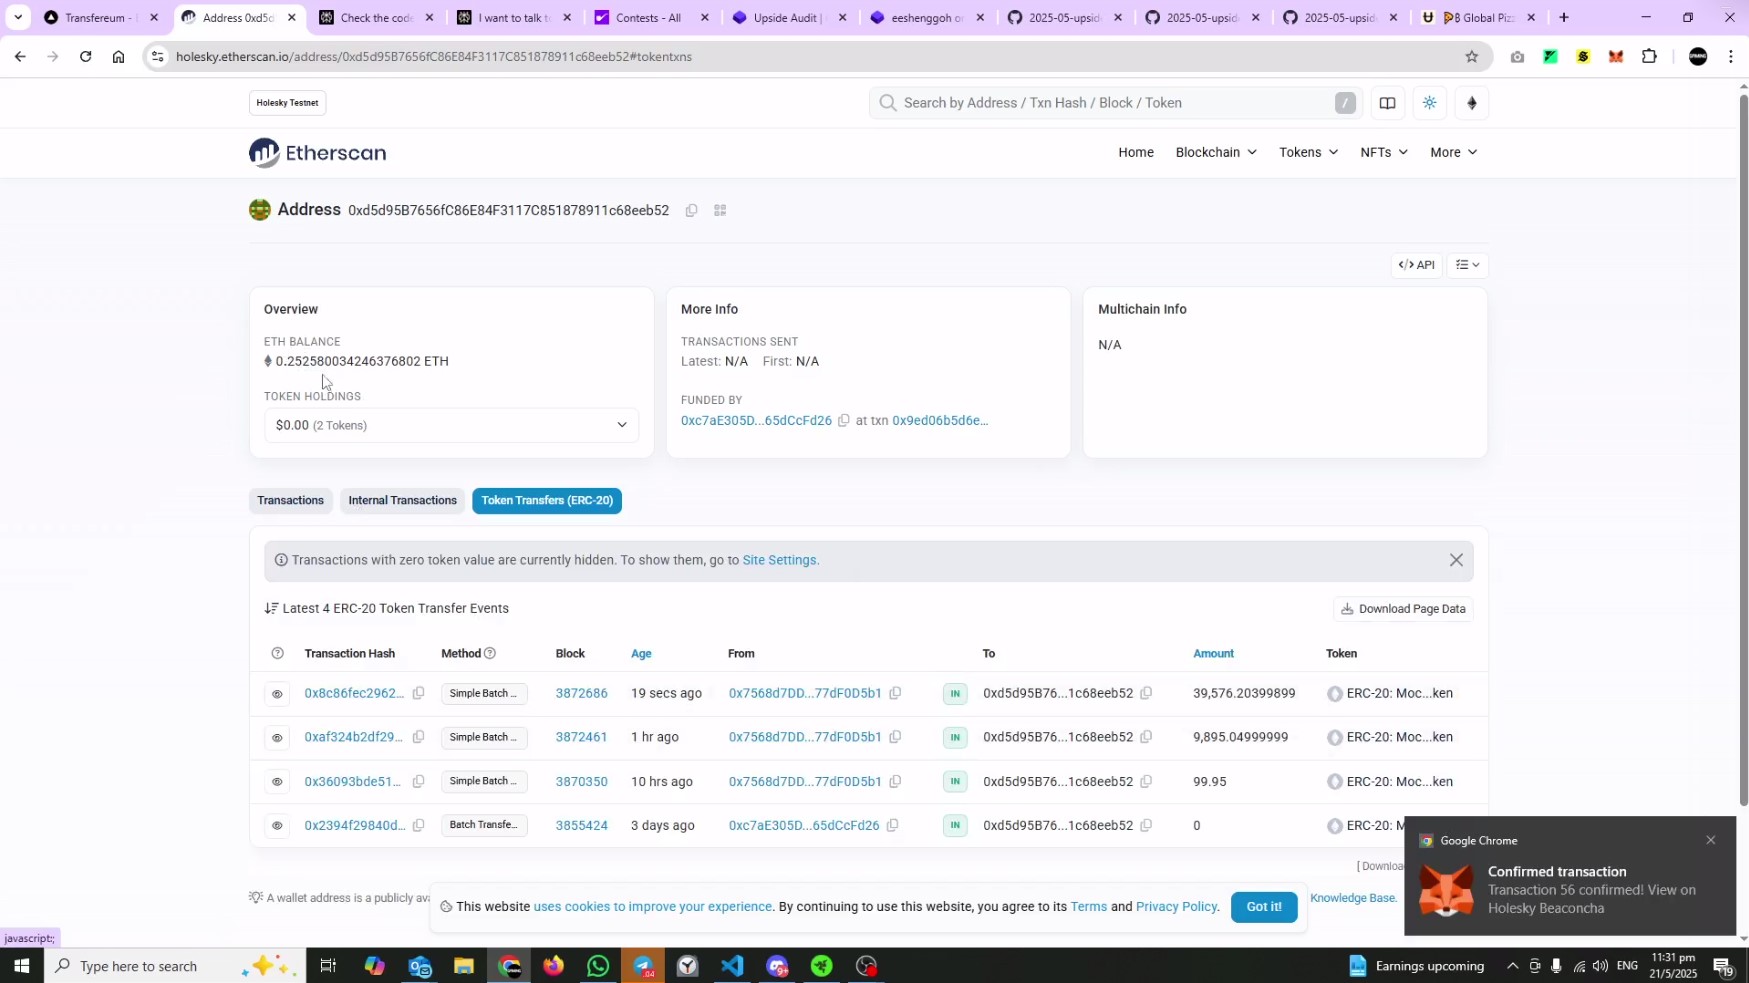Copy the address next to the Address header
This screenshot has height=983, width=1749.
click(691, 211)
